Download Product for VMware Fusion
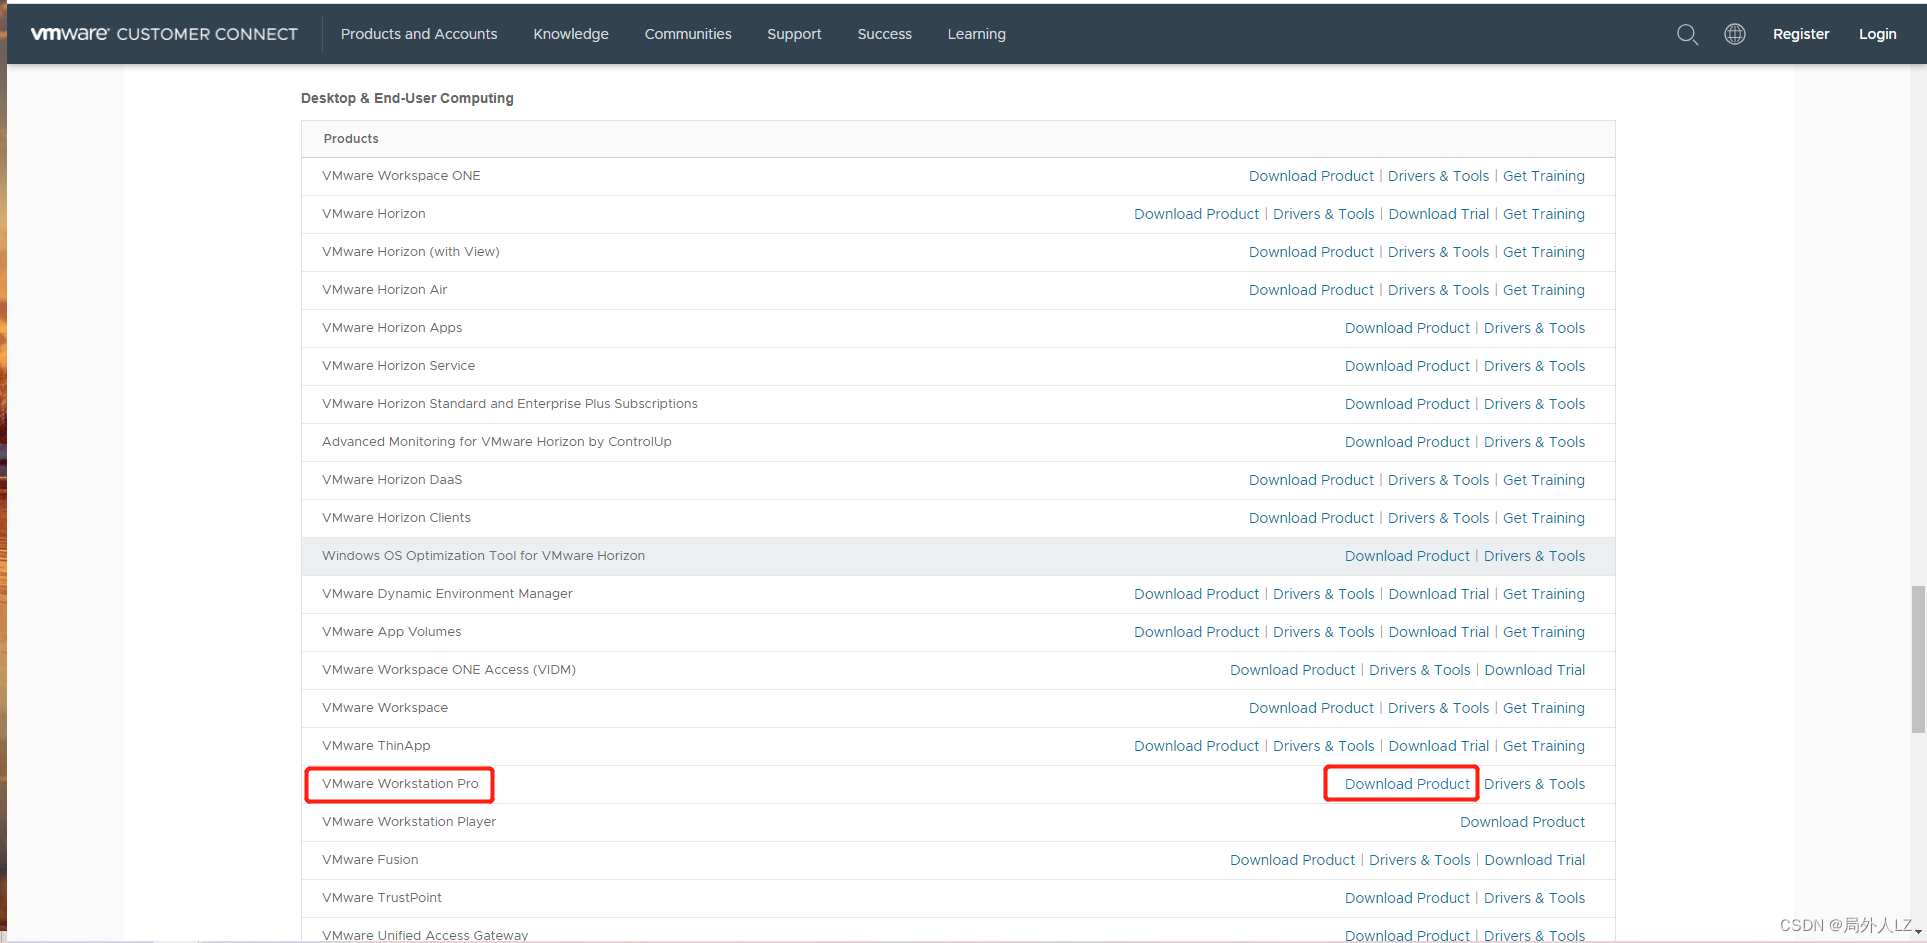Screen dimensions: 1927x943 [1292, 860]
